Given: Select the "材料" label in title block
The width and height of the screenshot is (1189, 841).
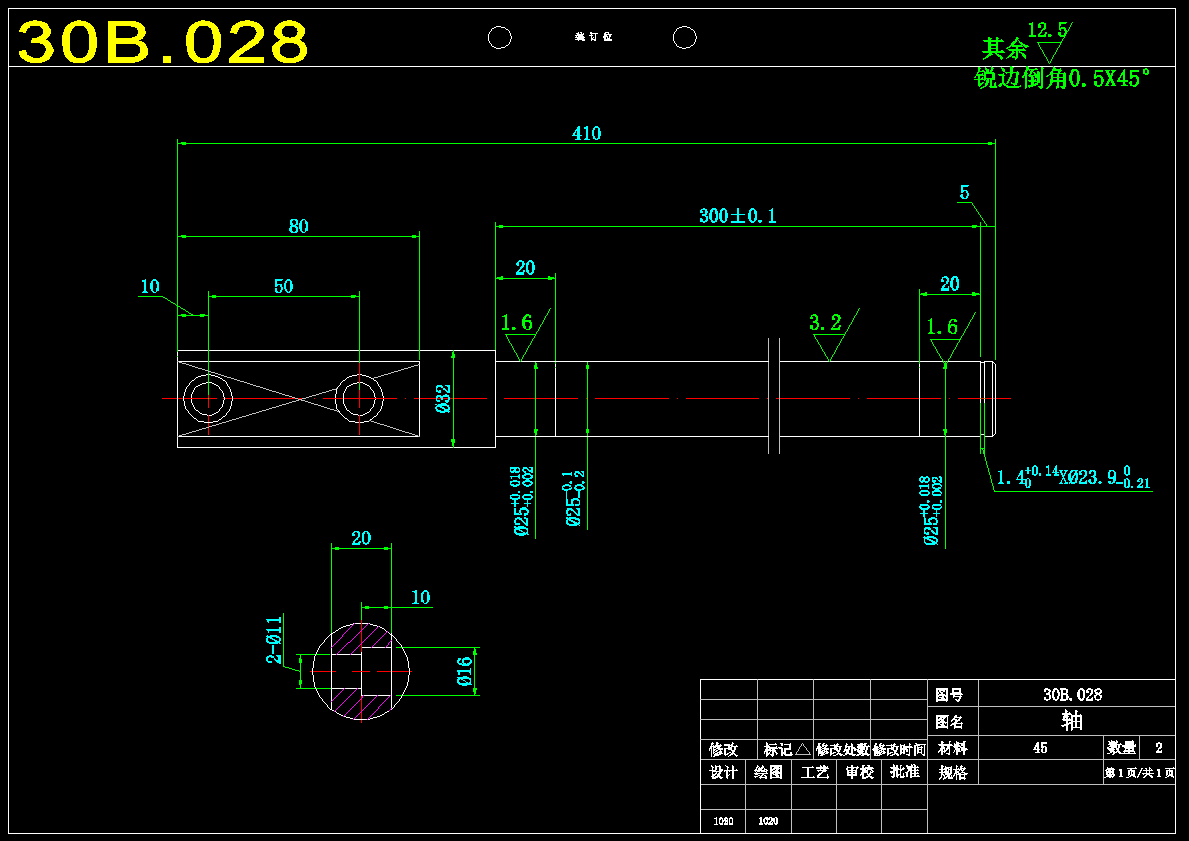Looking at the screenshot, I should tap(952, 748).
